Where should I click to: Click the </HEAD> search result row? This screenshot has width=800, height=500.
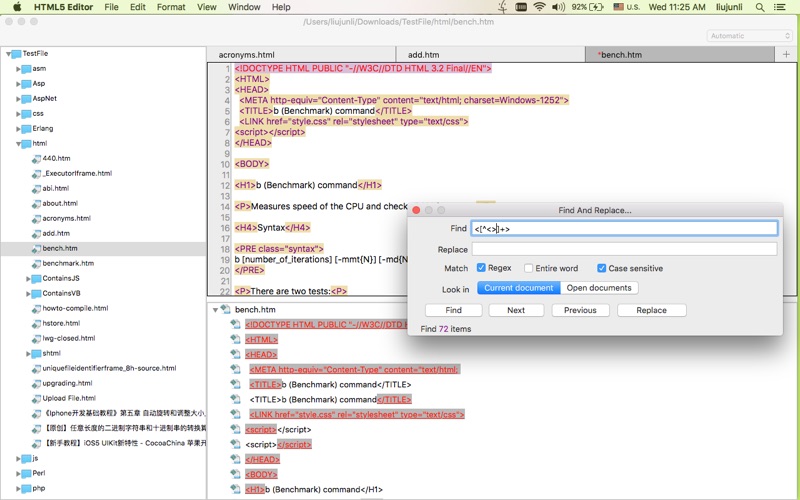pyautogui.click(x=262, y=459)
